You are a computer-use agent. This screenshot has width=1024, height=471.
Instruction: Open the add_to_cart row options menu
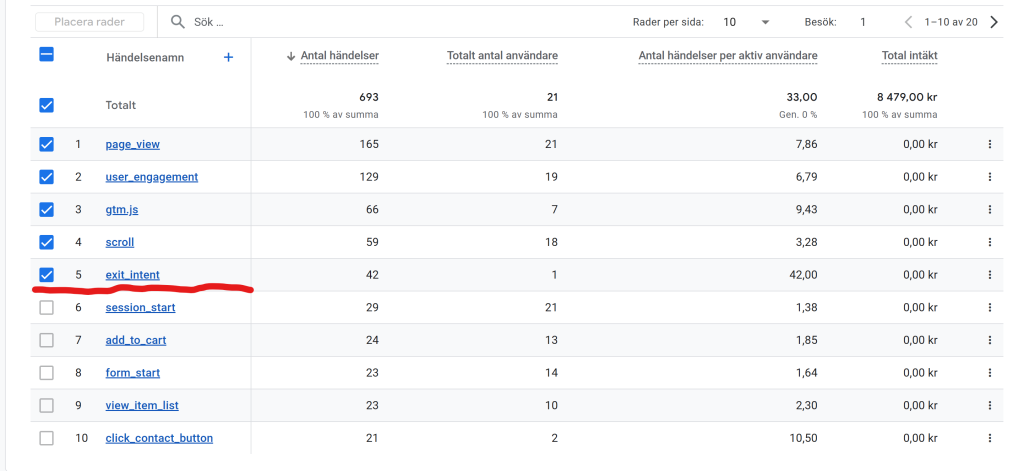pos(990,340)
